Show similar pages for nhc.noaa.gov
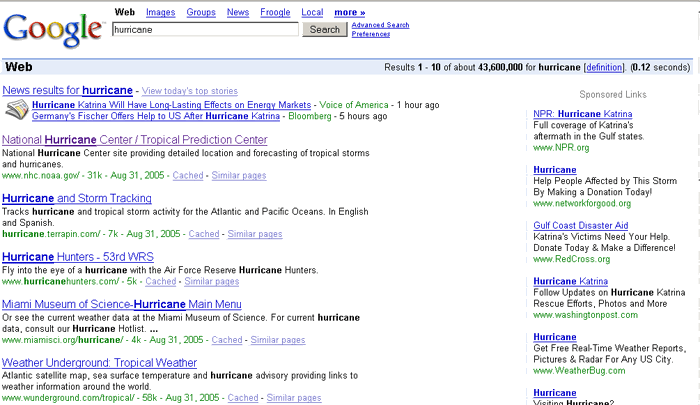 coord(239,175)
